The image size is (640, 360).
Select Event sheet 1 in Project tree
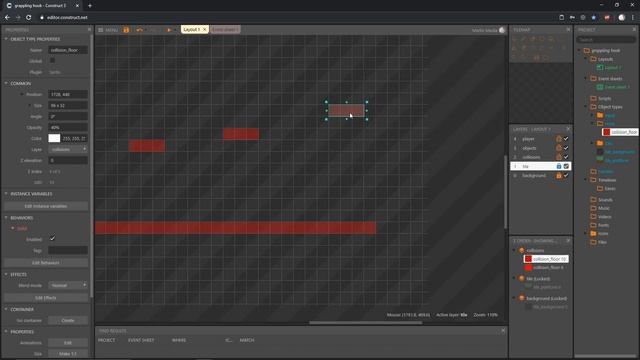click(x=613, y=87)
